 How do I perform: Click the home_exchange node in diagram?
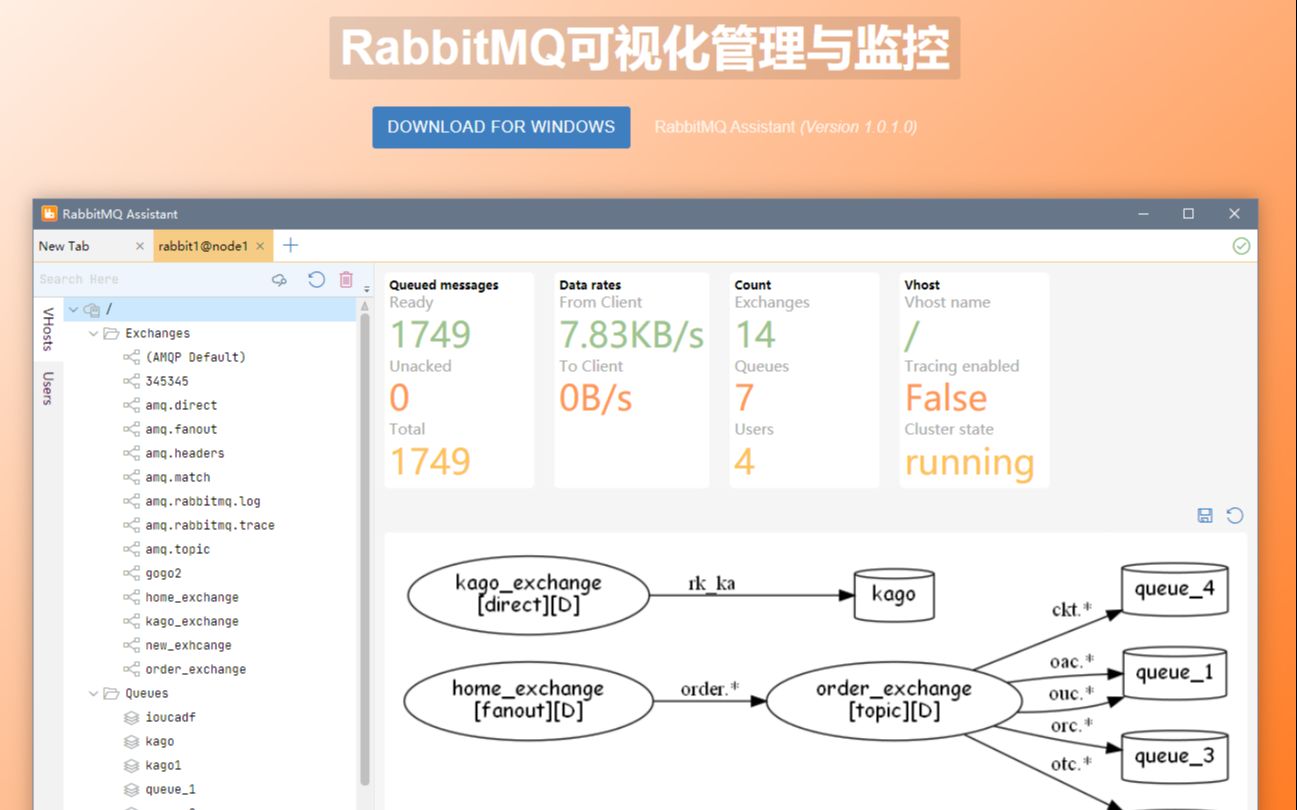point(528,700)
